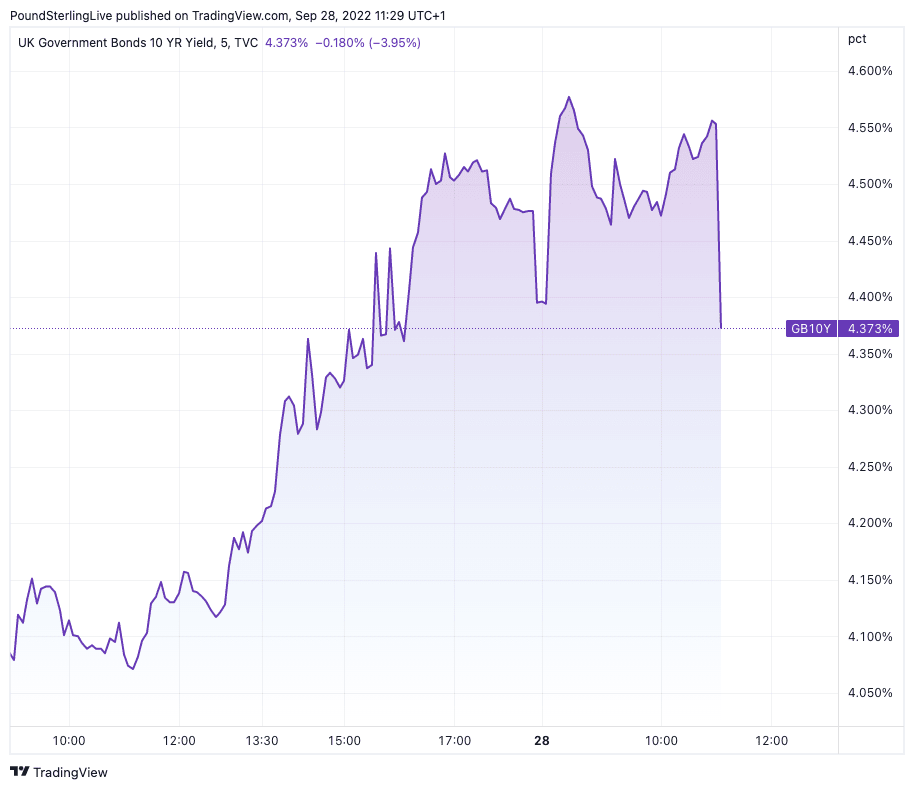Click the pct unit label
The width and height of the screenshot is (914, 789).
[857, 39]
